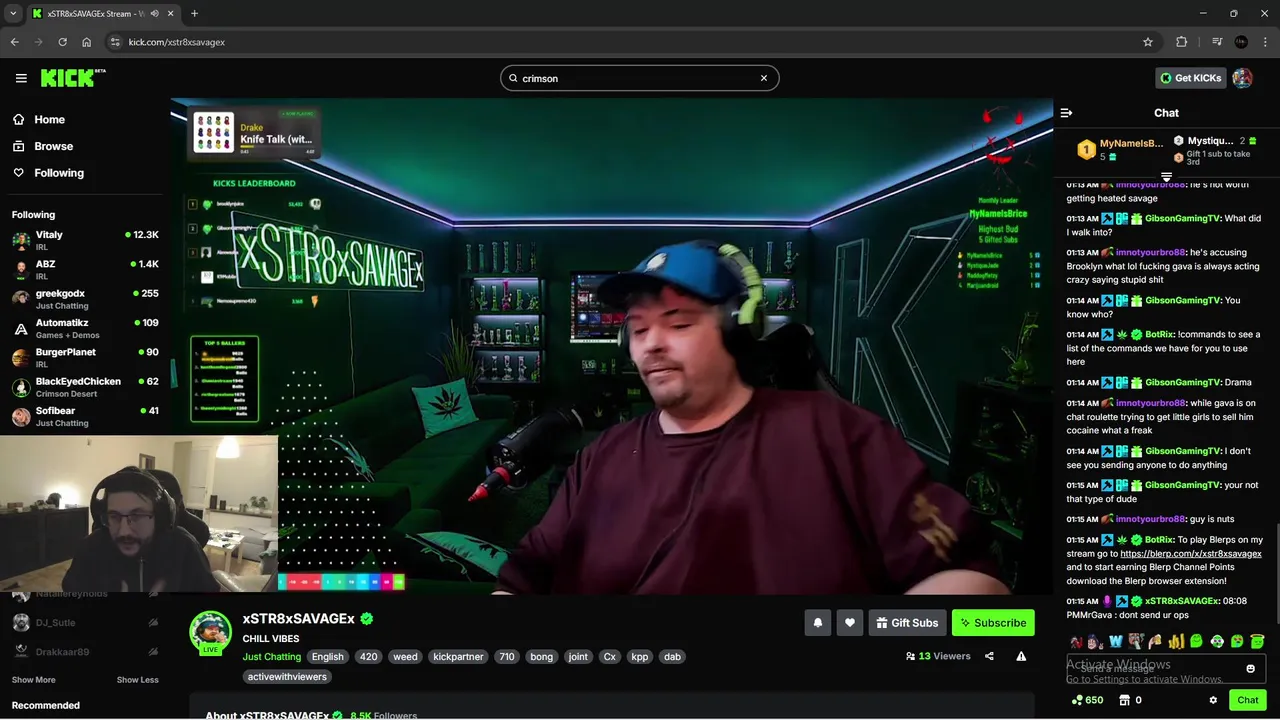Select the Cx tag
The width and height of the screenshot is (1280, 720).
coord(609,657)
